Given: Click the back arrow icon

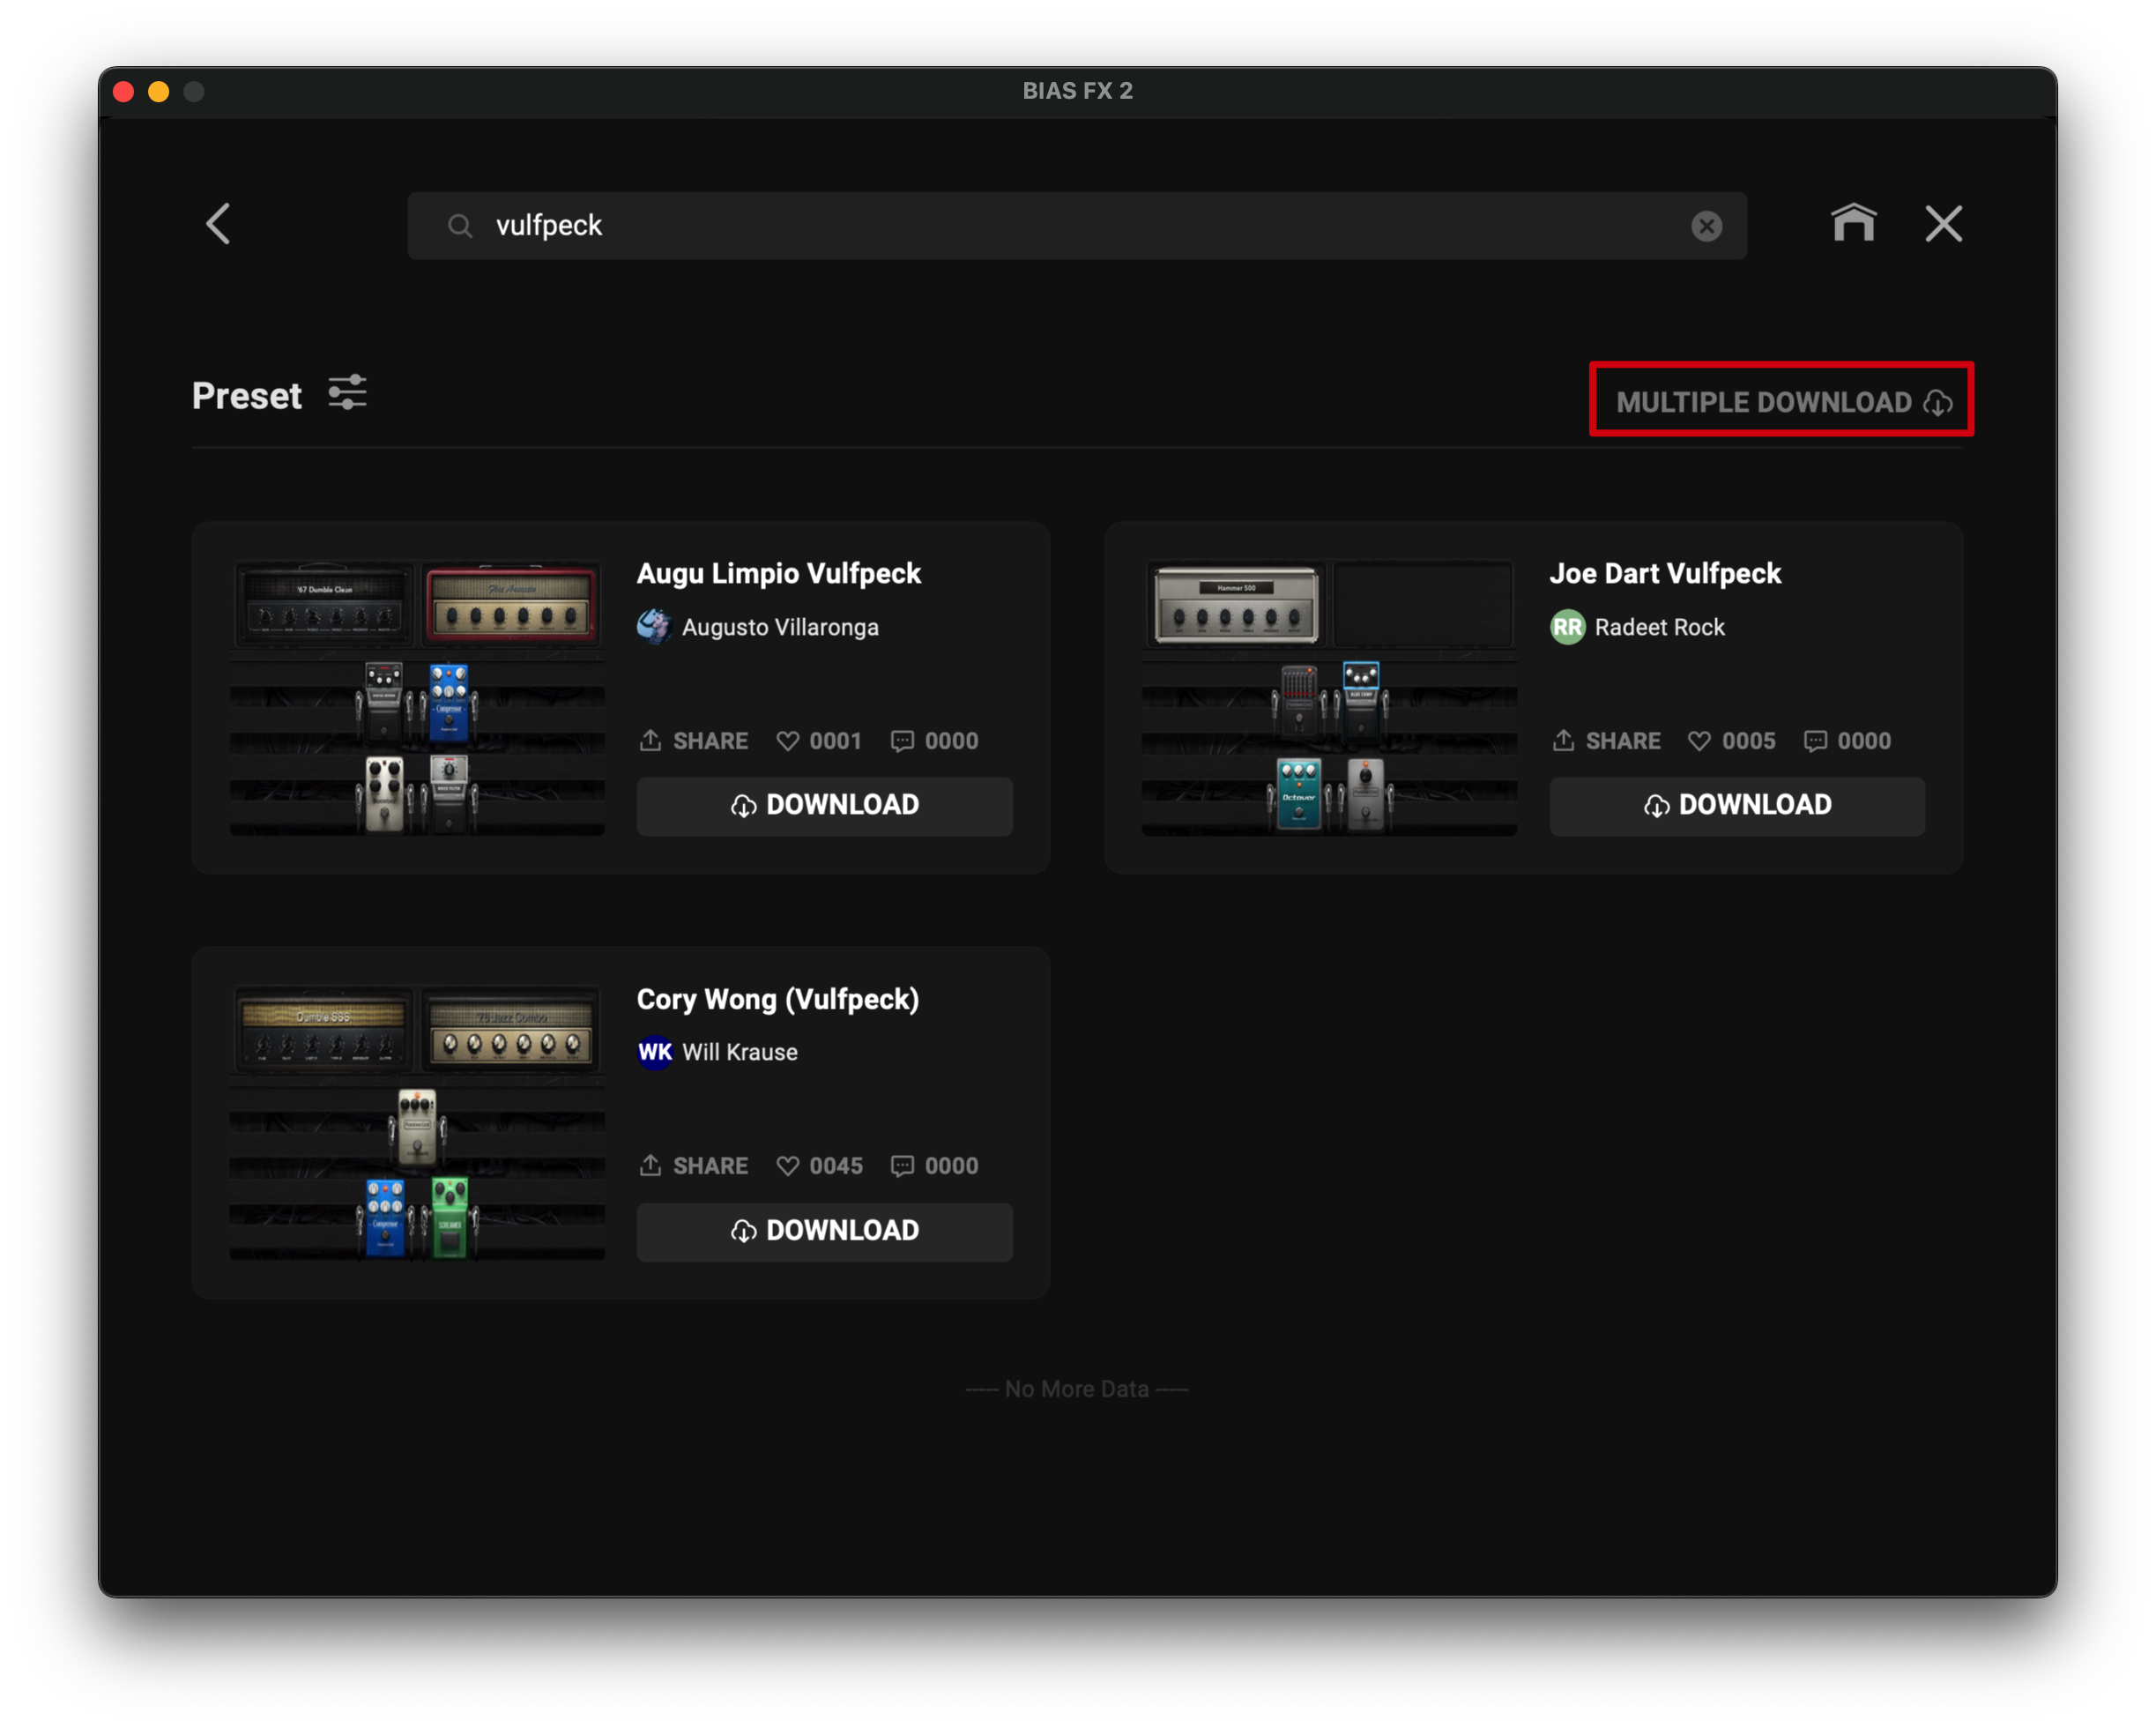Looking at the screenshot, I should point(218,224).
